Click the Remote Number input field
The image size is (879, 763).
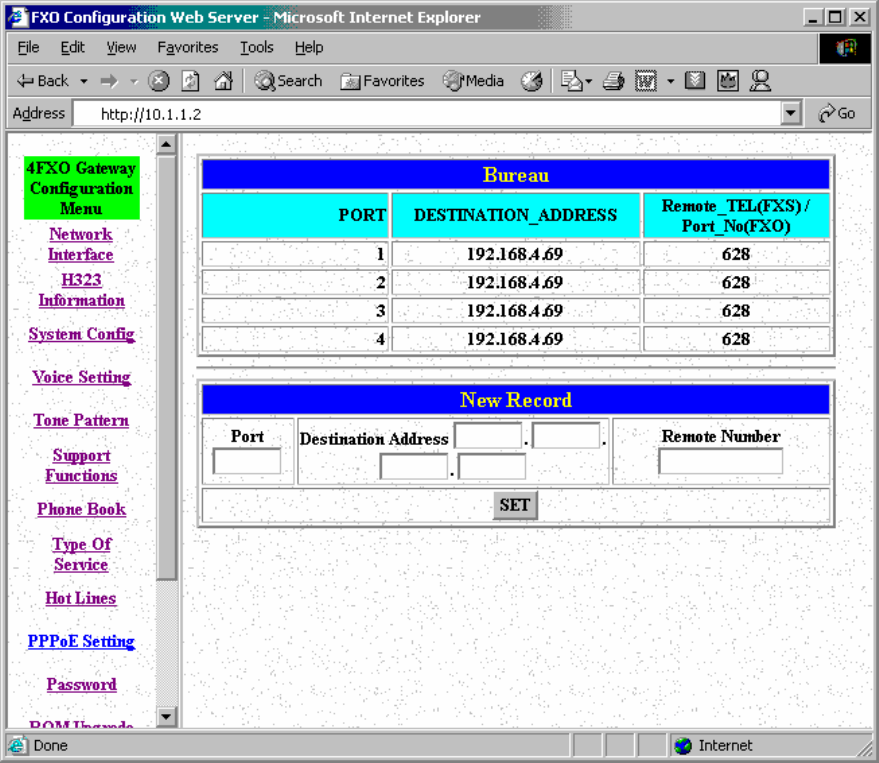tap(720, 461)
